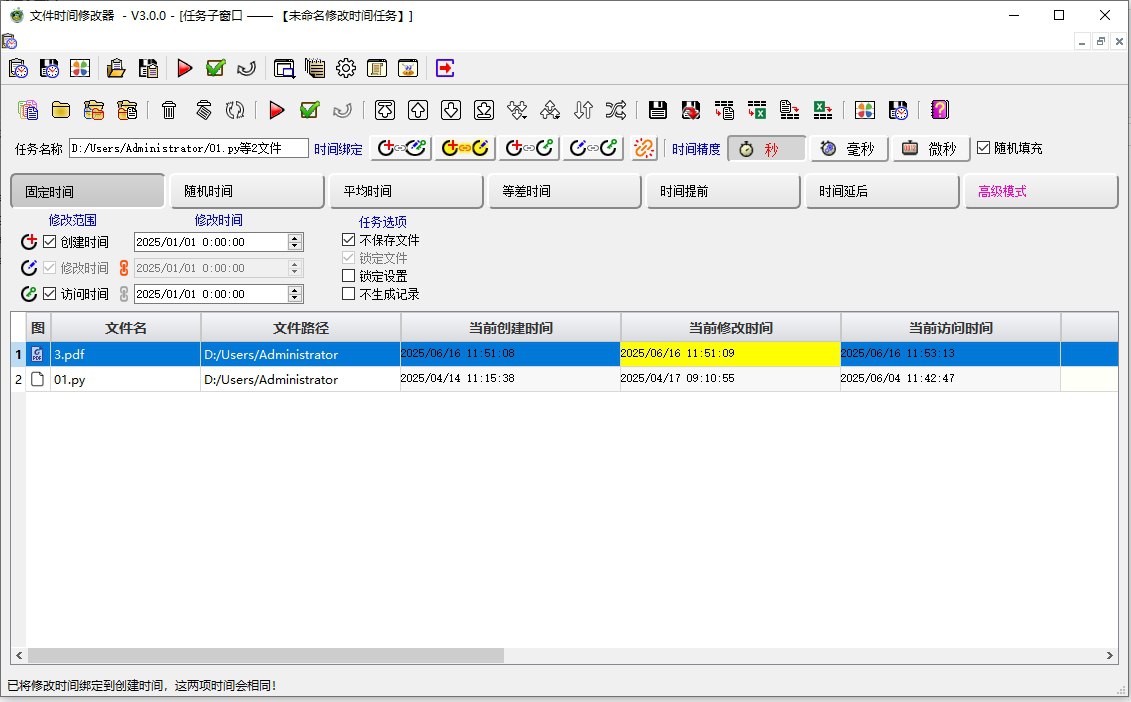Increase 创建时间 using up spinner arrow
1131x702 pixels.
click(294, 236)
